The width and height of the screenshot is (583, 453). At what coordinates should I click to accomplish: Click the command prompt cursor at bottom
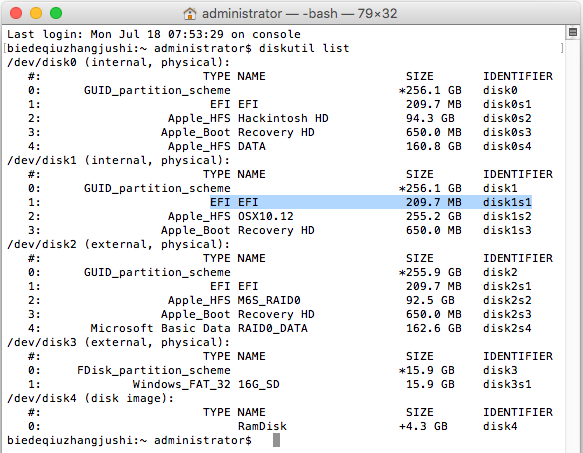point(276,440)
